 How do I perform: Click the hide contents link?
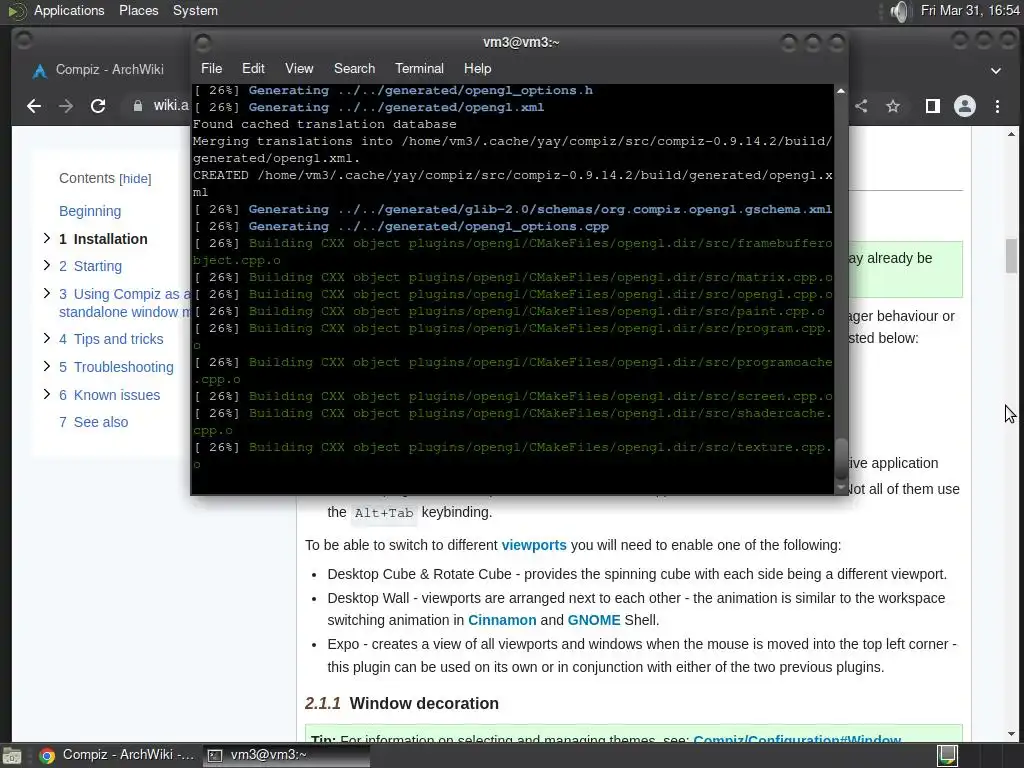[x=135, y=179]
